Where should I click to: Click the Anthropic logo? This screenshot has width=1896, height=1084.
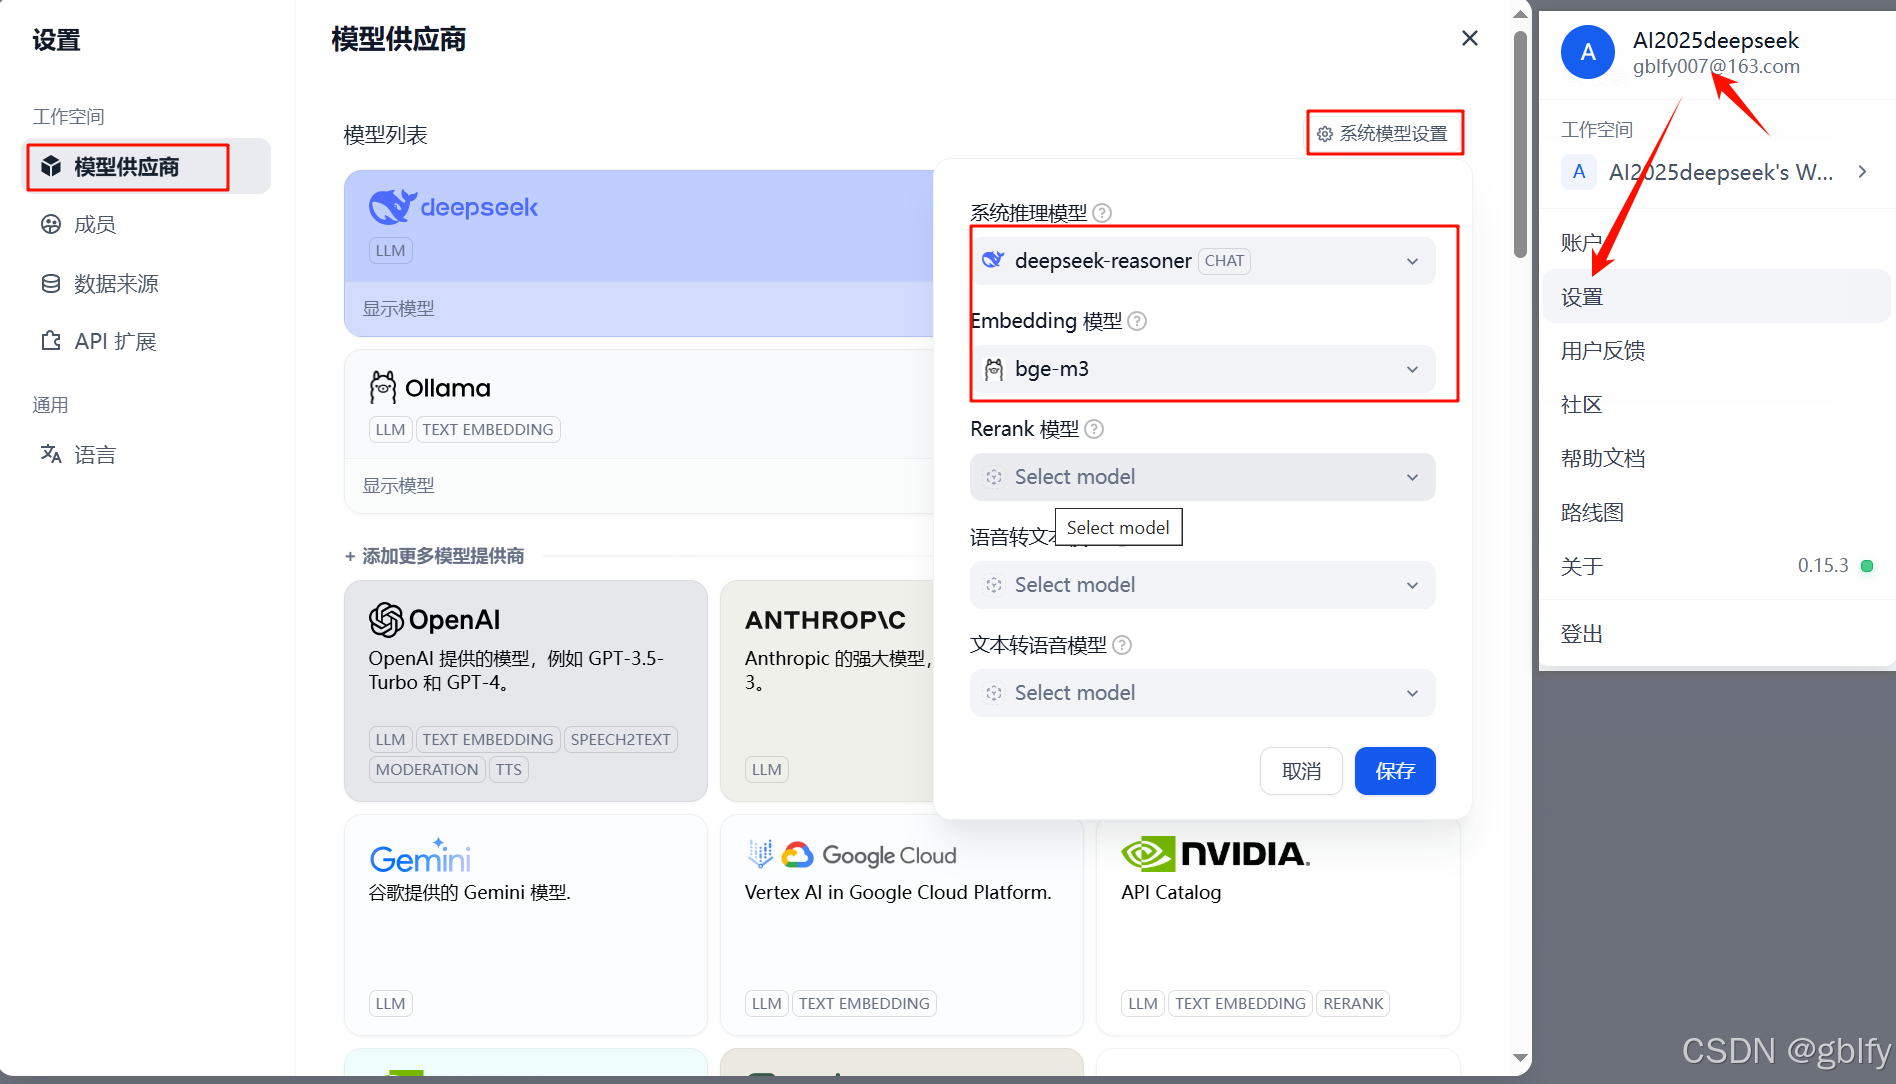(825, 620)
